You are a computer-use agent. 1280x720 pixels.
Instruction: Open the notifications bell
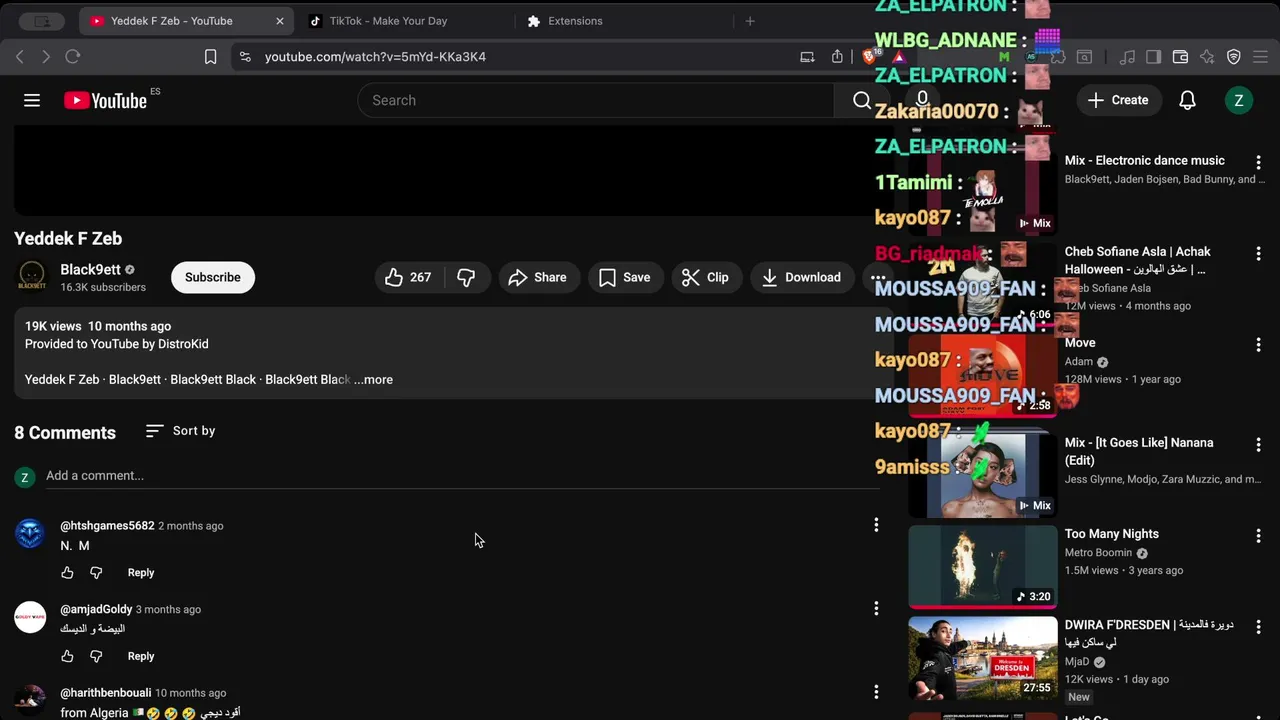(1187, 100)
